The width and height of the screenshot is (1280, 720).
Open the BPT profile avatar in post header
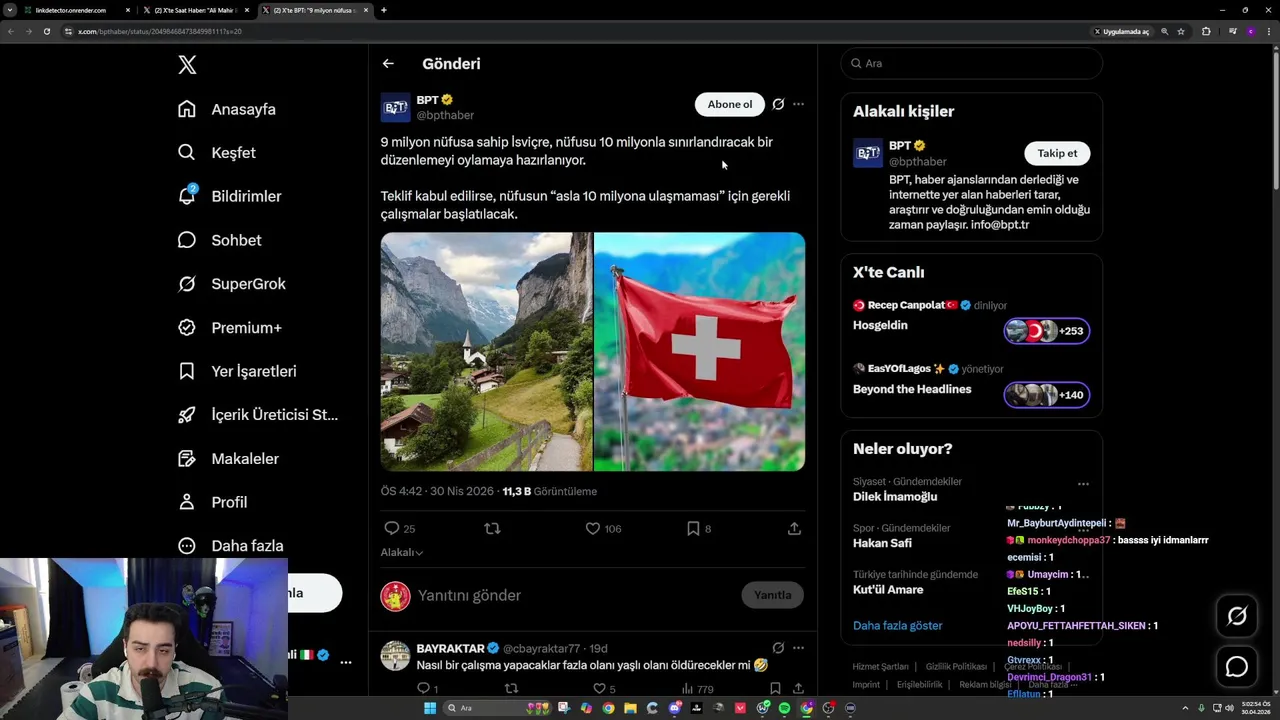[x=395, y=107]
